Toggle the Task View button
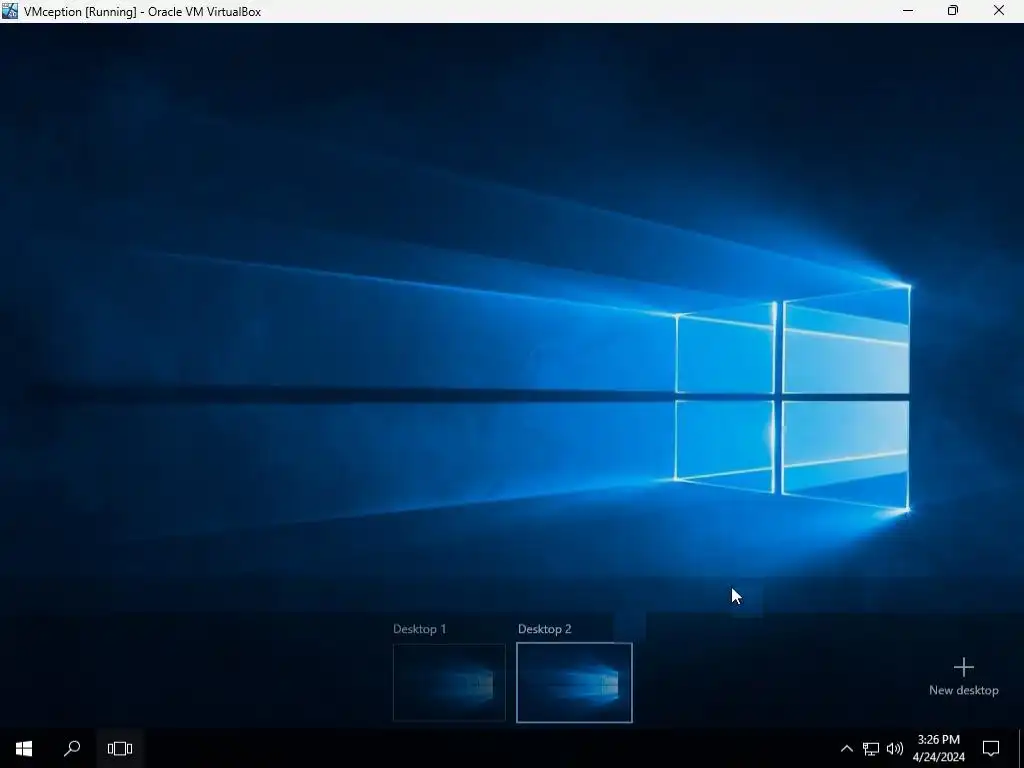This screenshot has height=768, width=1024. click(x=120, y=748)
